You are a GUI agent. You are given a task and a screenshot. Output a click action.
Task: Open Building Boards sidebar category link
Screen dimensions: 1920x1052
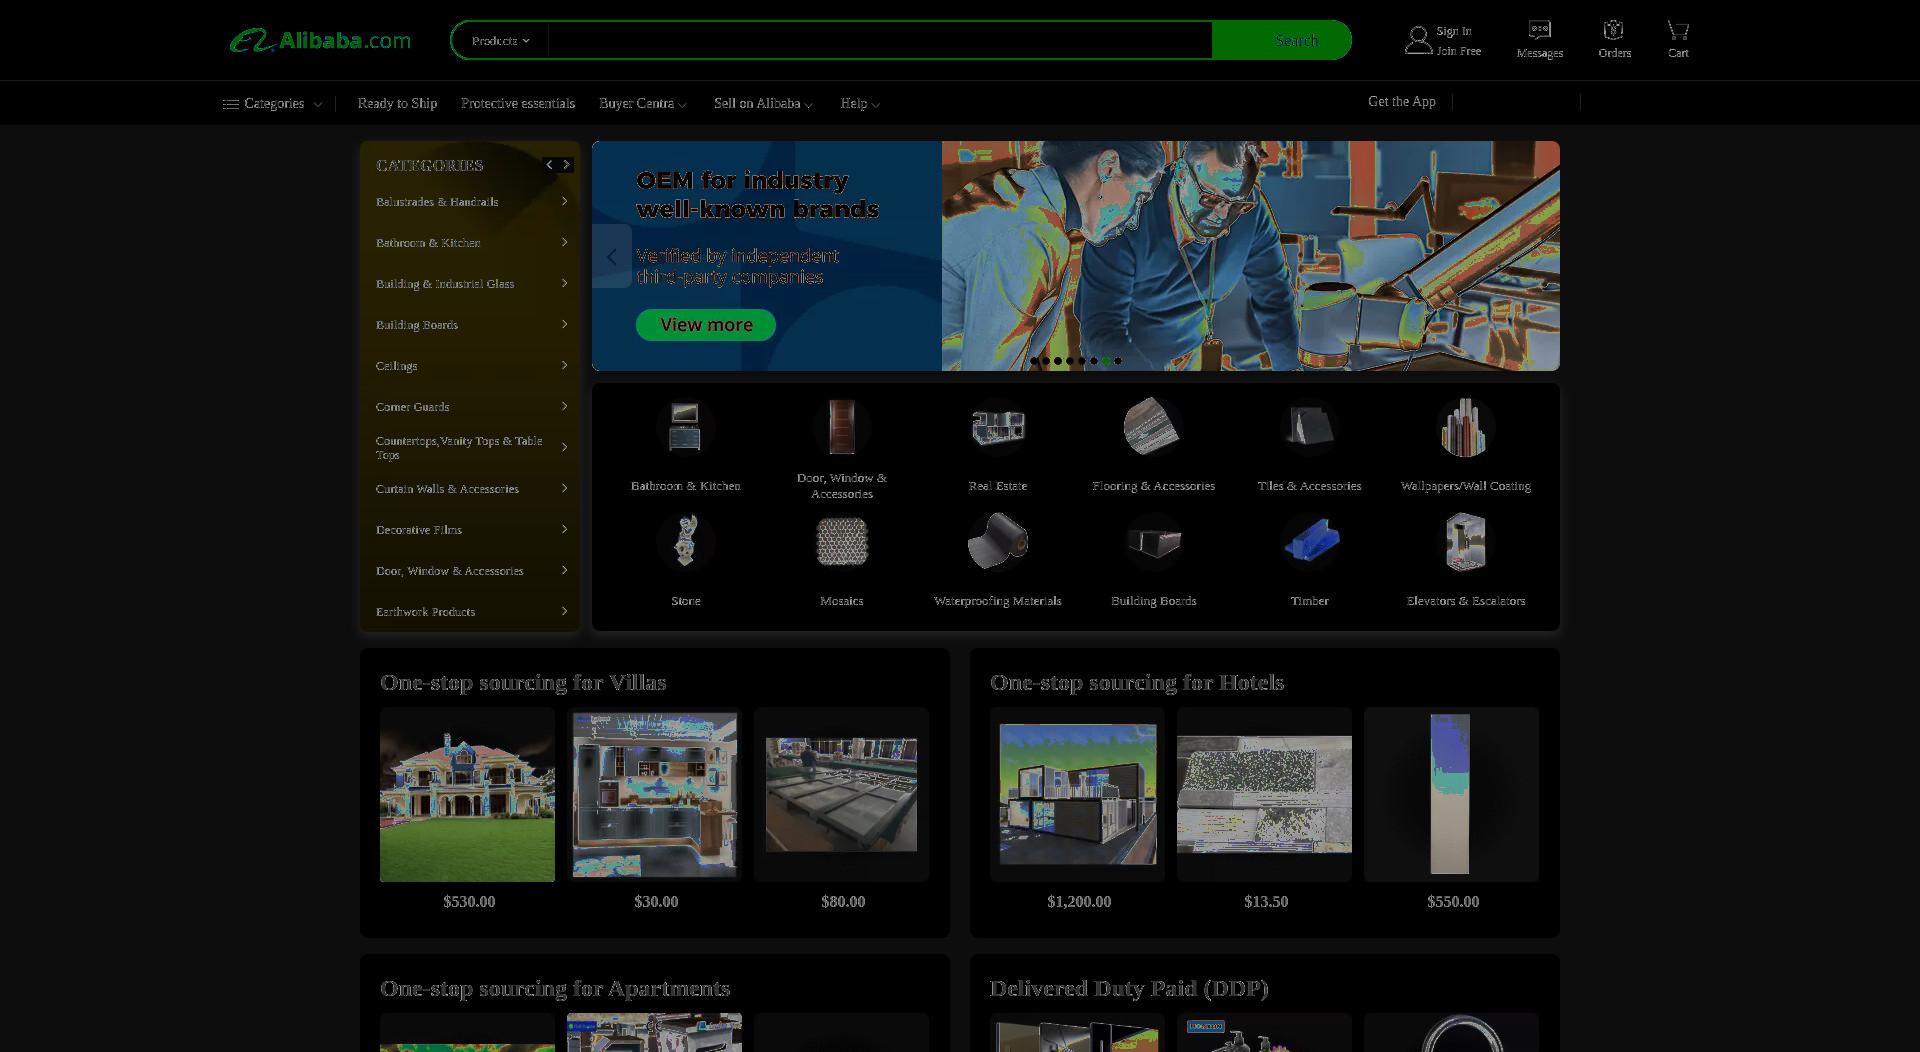[416, 325]
